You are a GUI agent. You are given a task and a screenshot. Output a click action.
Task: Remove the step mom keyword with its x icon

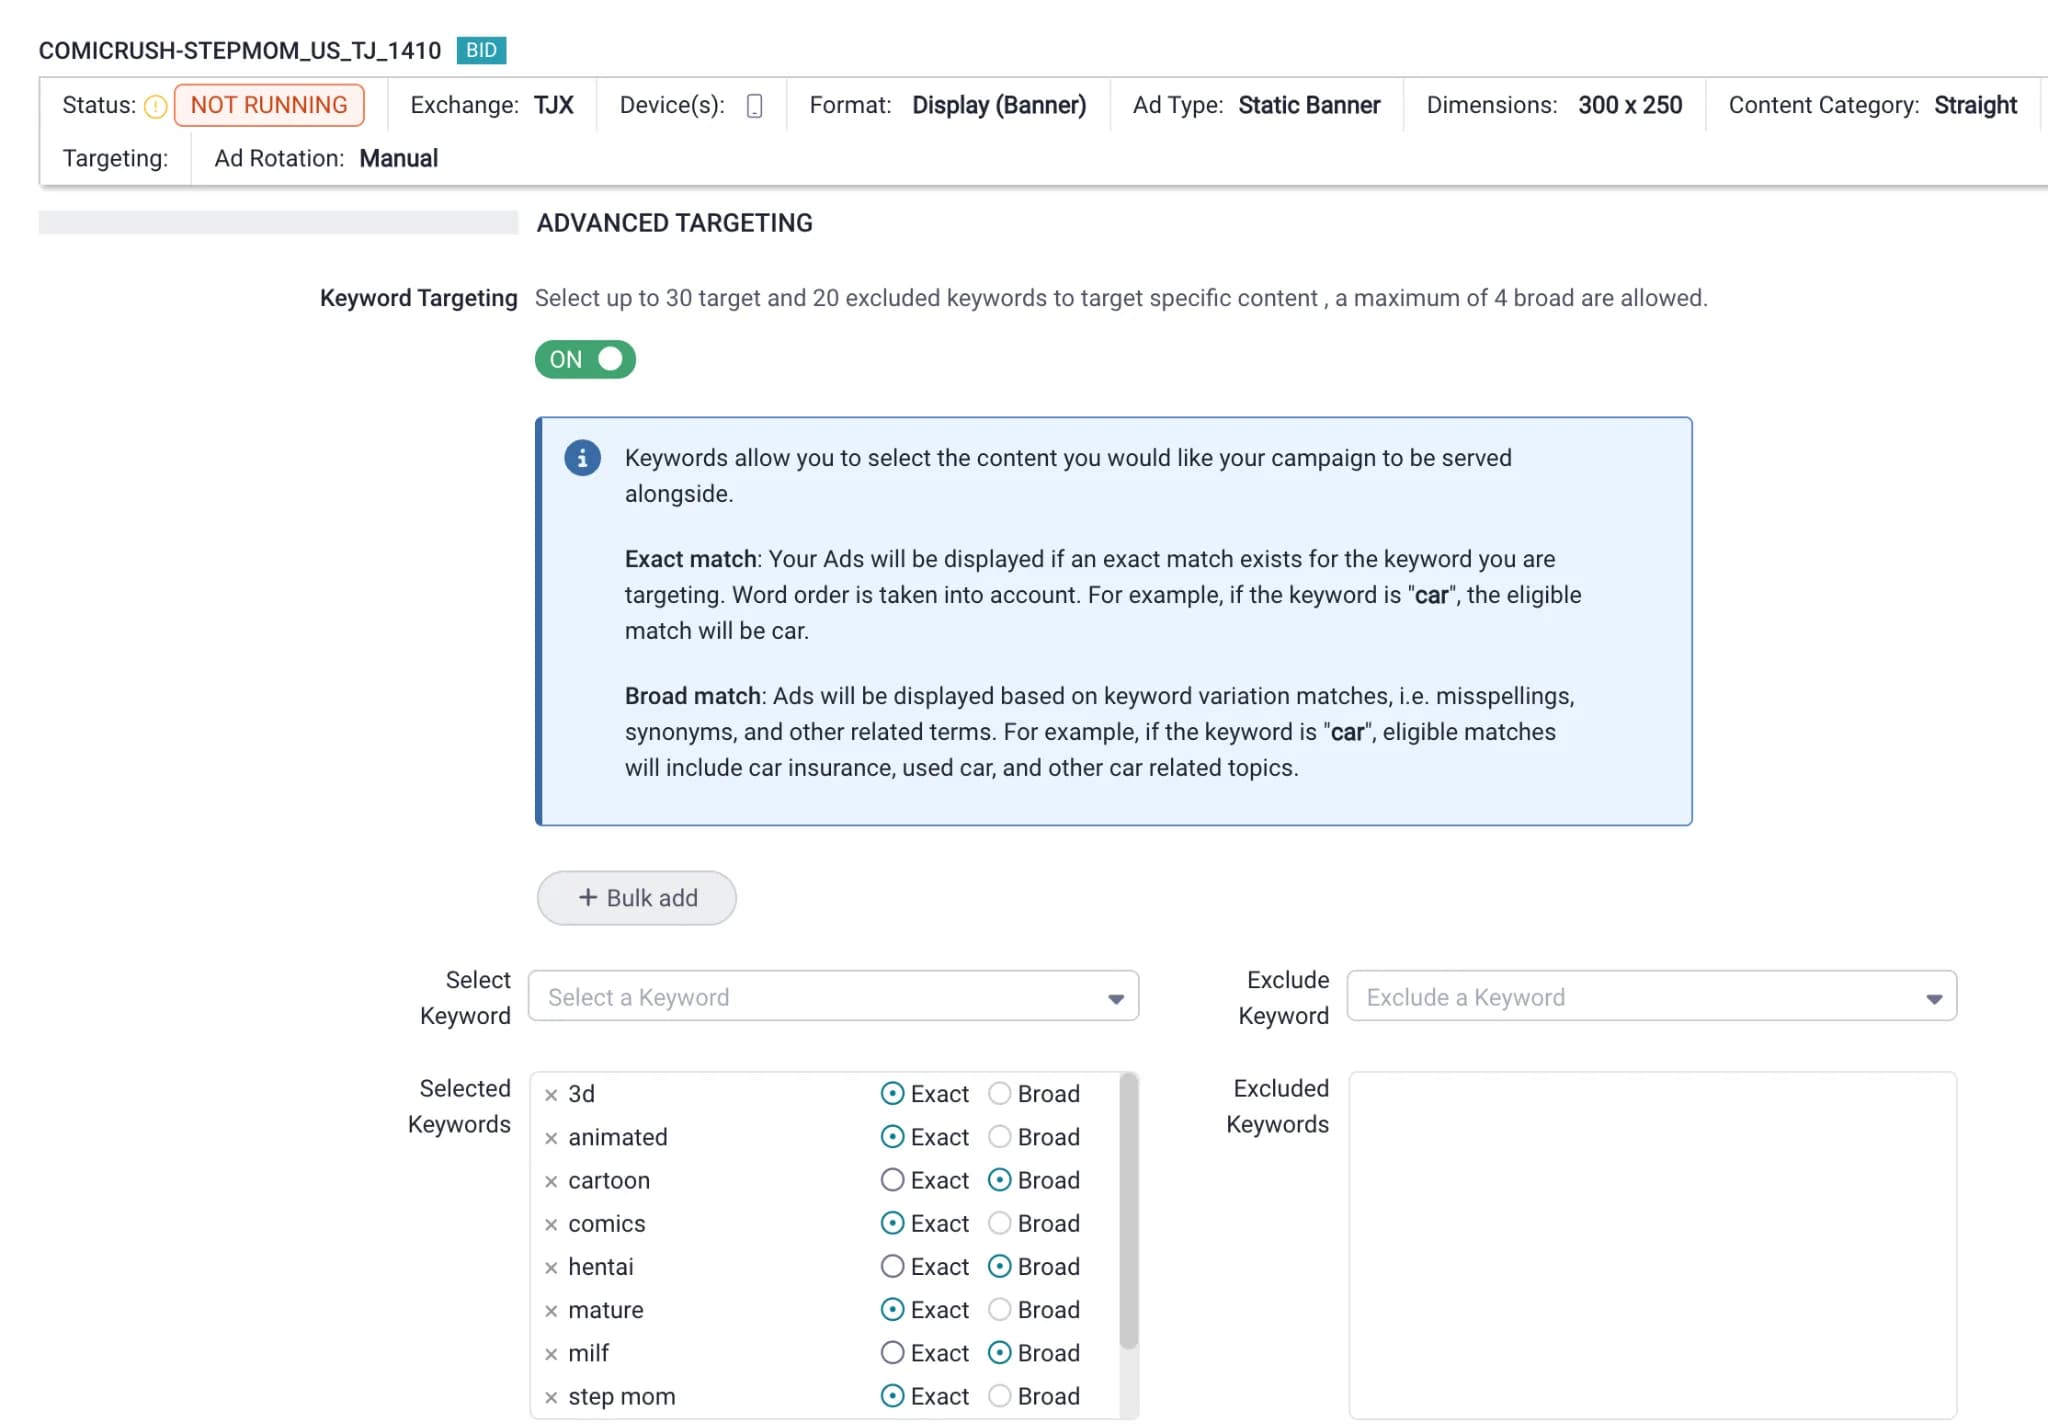click(x=551, y=1397)
